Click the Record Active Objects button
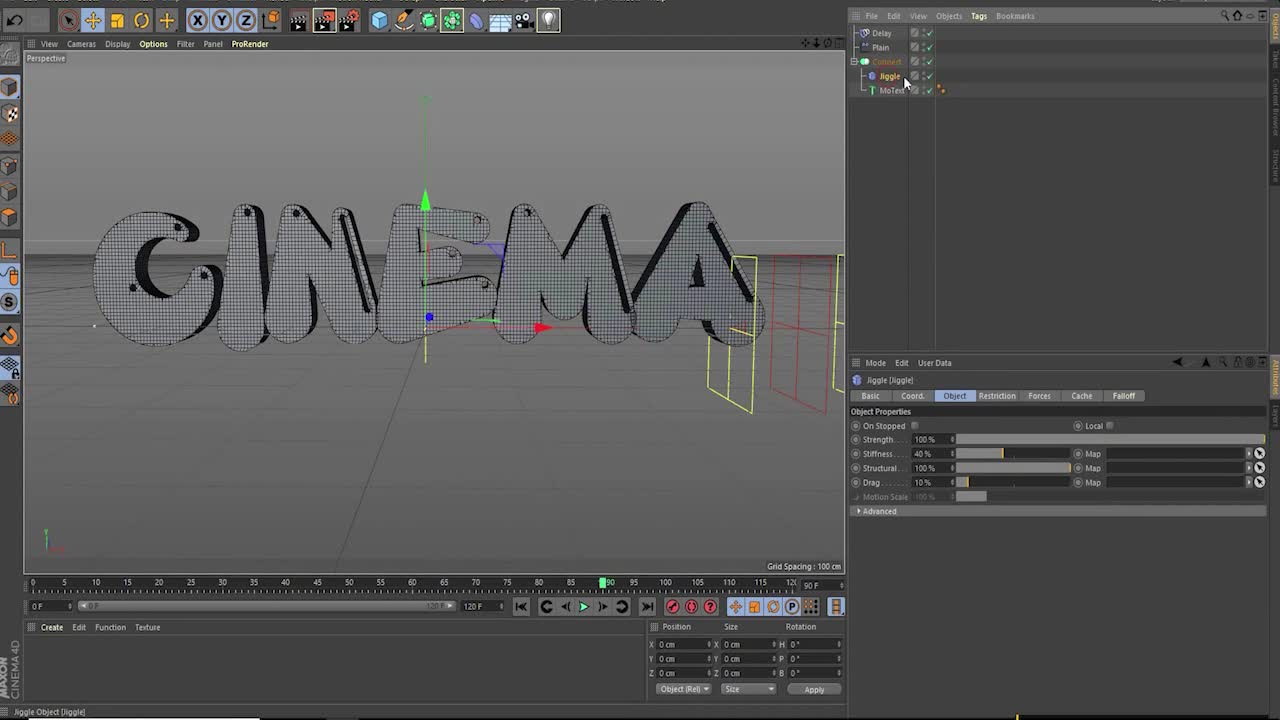 (x=672, y=607)
